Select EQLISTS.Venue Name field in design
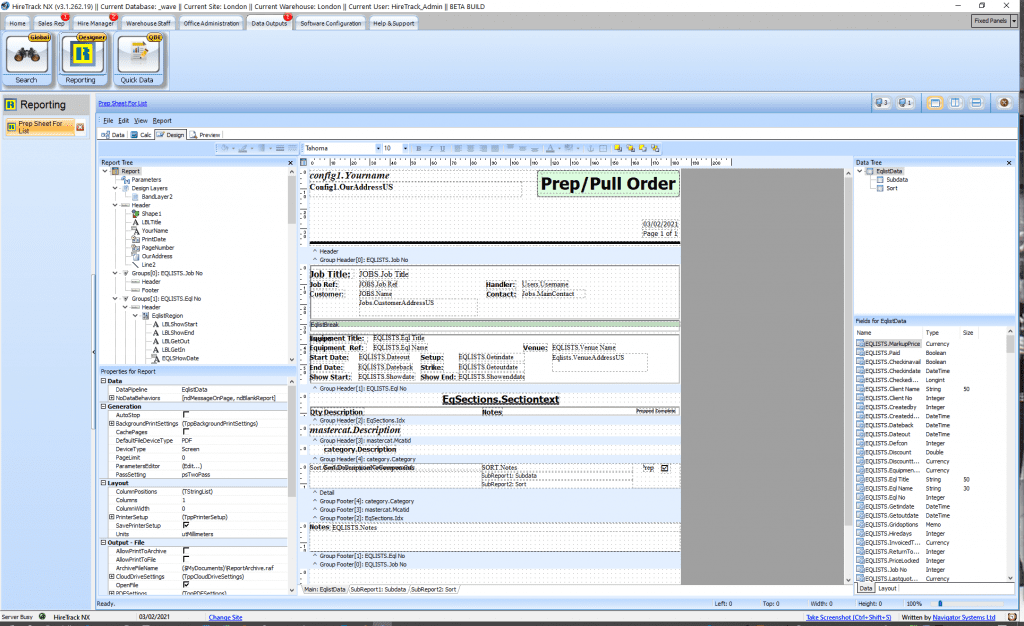This screenshot has height=626, width=1024. coord(584,348)
